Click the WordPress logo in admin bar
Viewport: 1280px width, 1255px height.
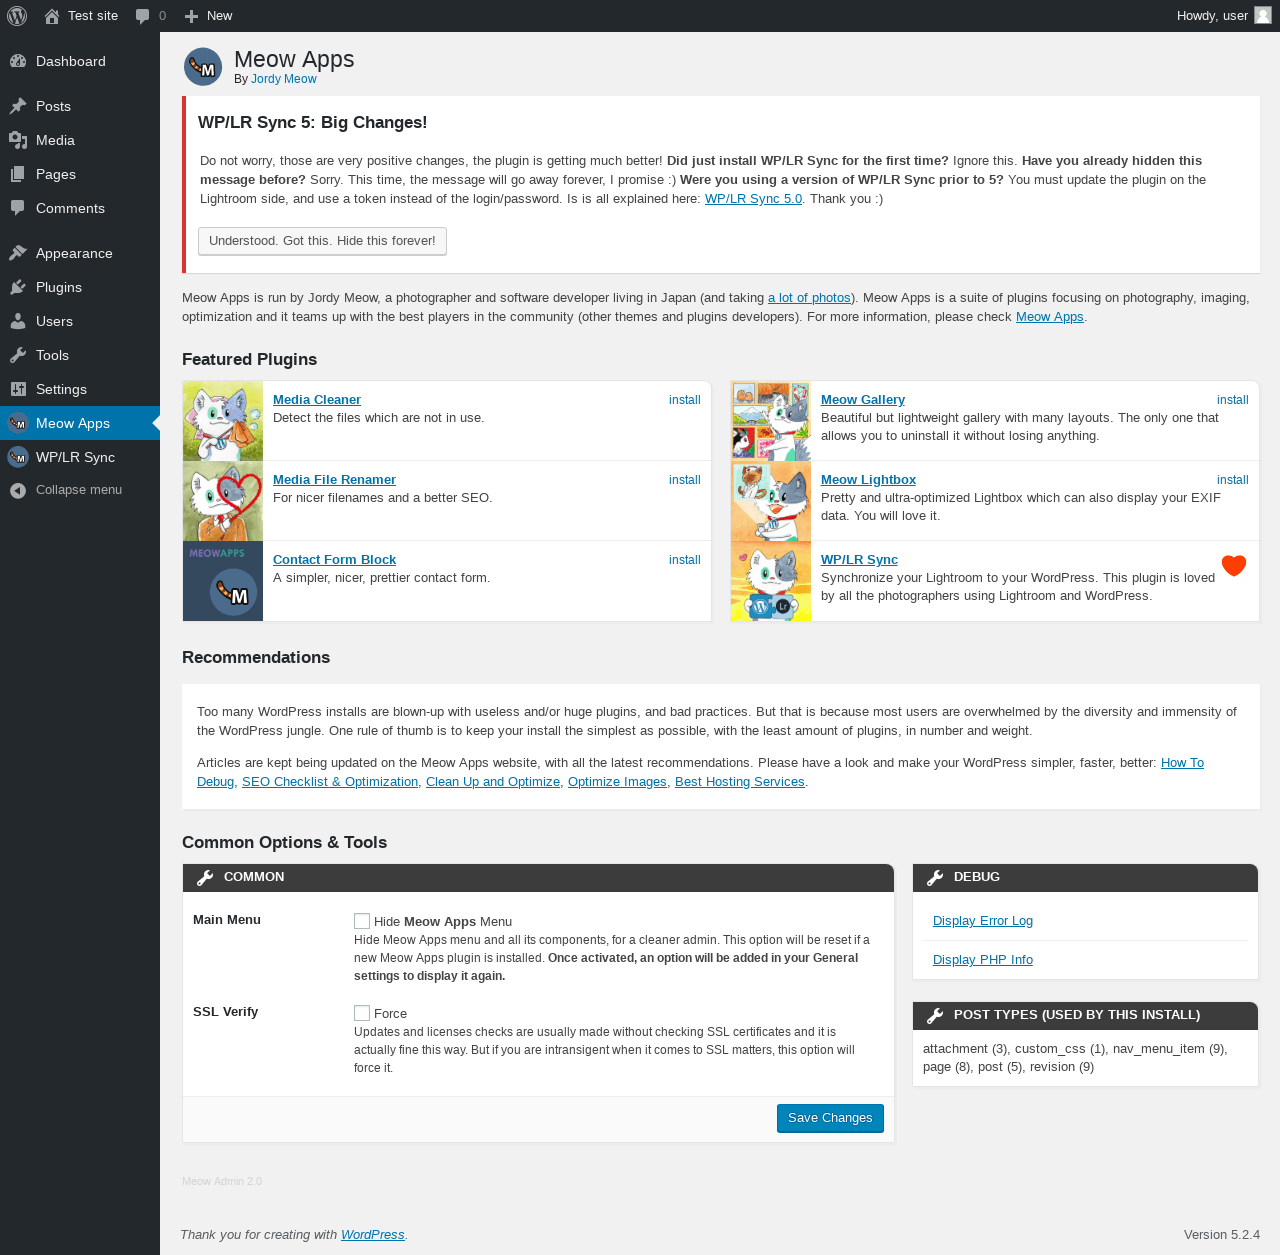(17, 16)
